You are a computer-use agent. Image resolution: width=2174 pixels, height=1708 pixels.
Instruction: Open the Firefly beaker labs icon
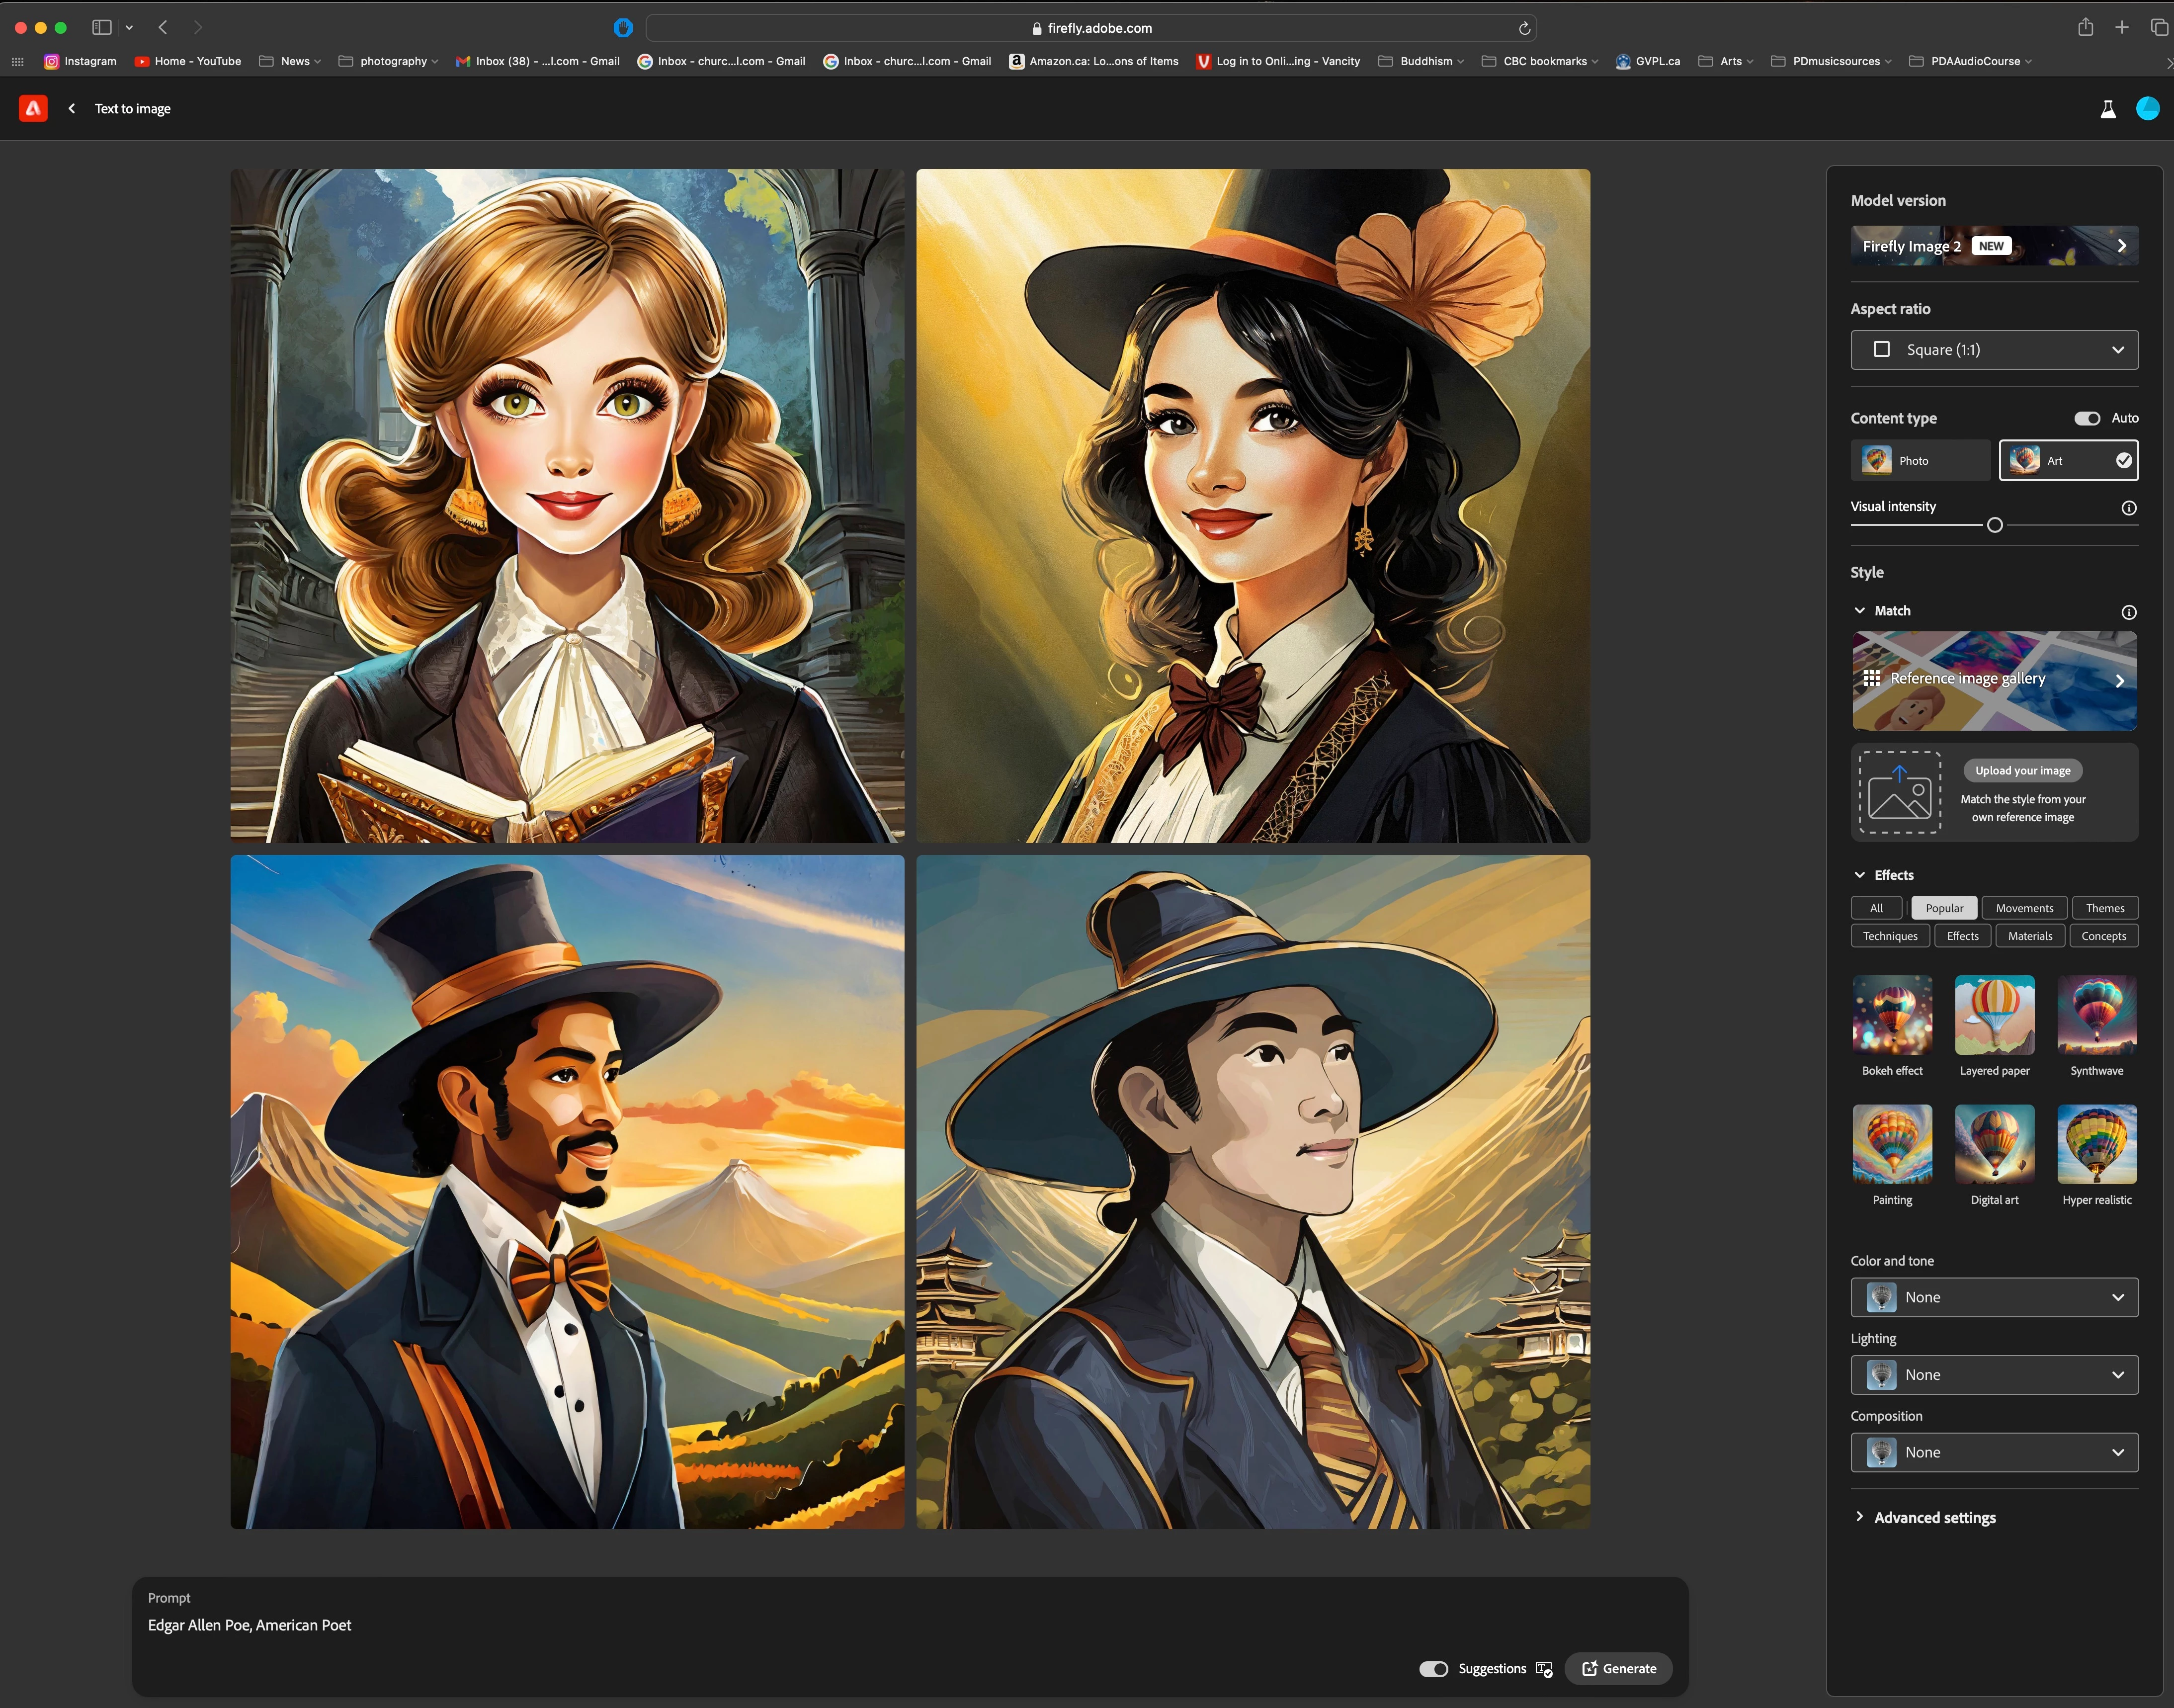click(x=2107, y=109)
